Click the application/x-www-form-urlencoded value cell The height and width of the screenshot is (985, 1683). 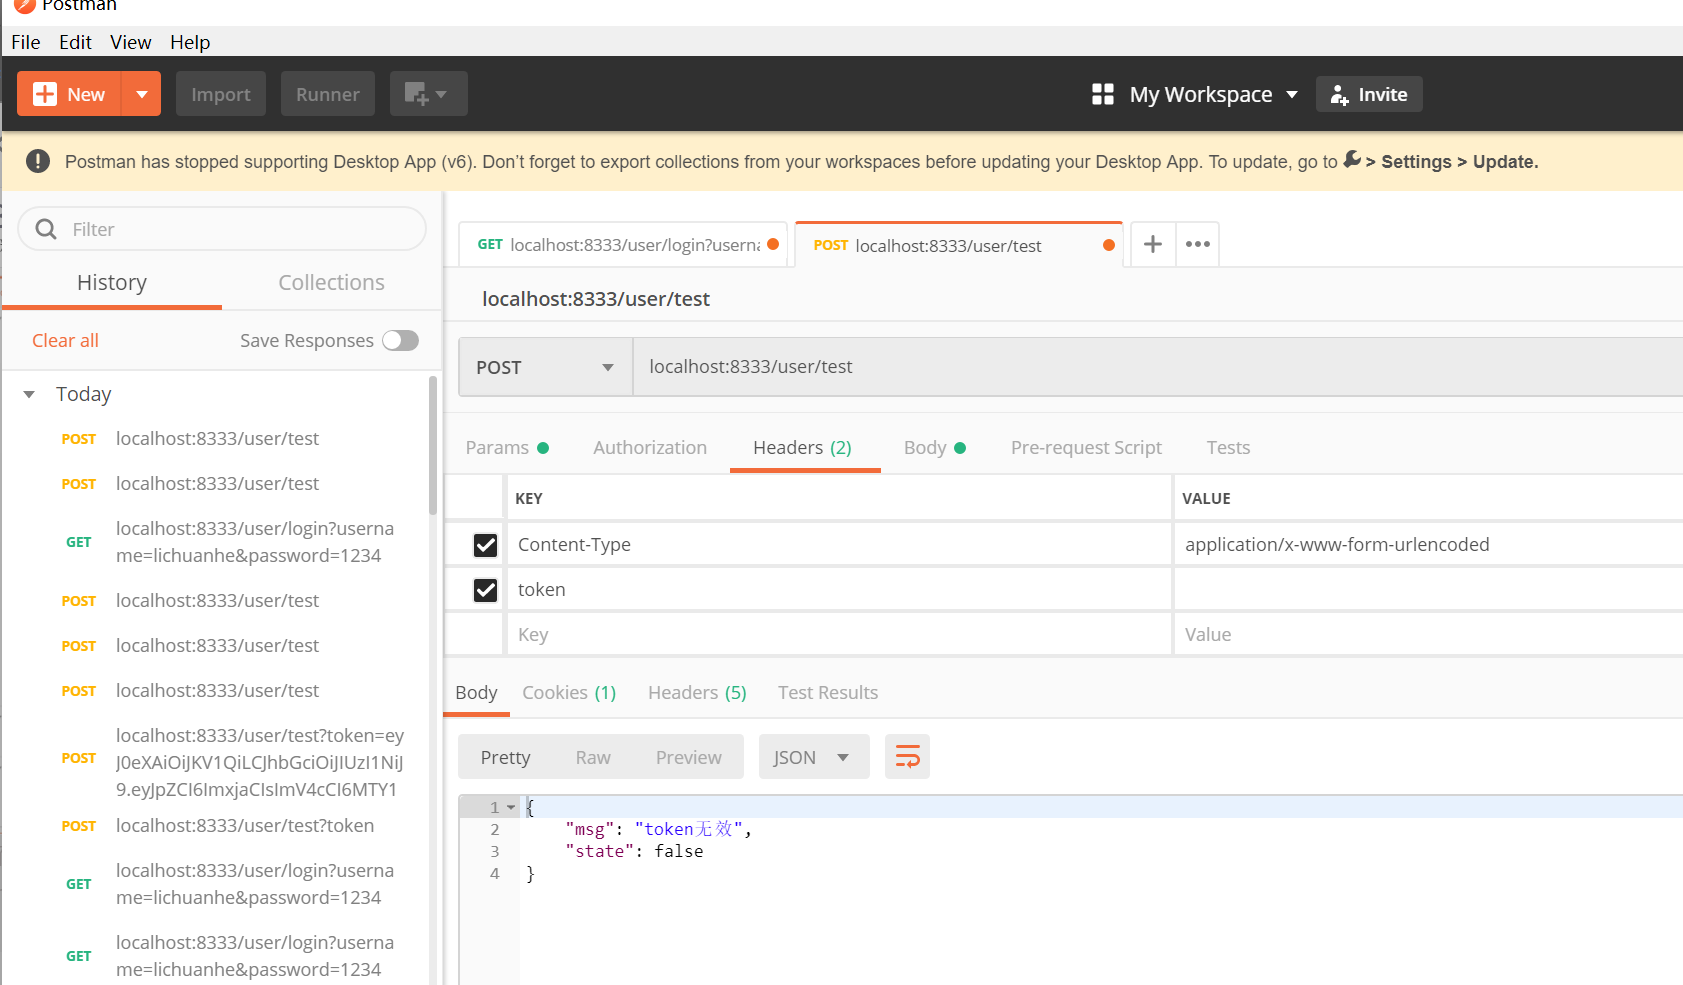(1429, 545)
